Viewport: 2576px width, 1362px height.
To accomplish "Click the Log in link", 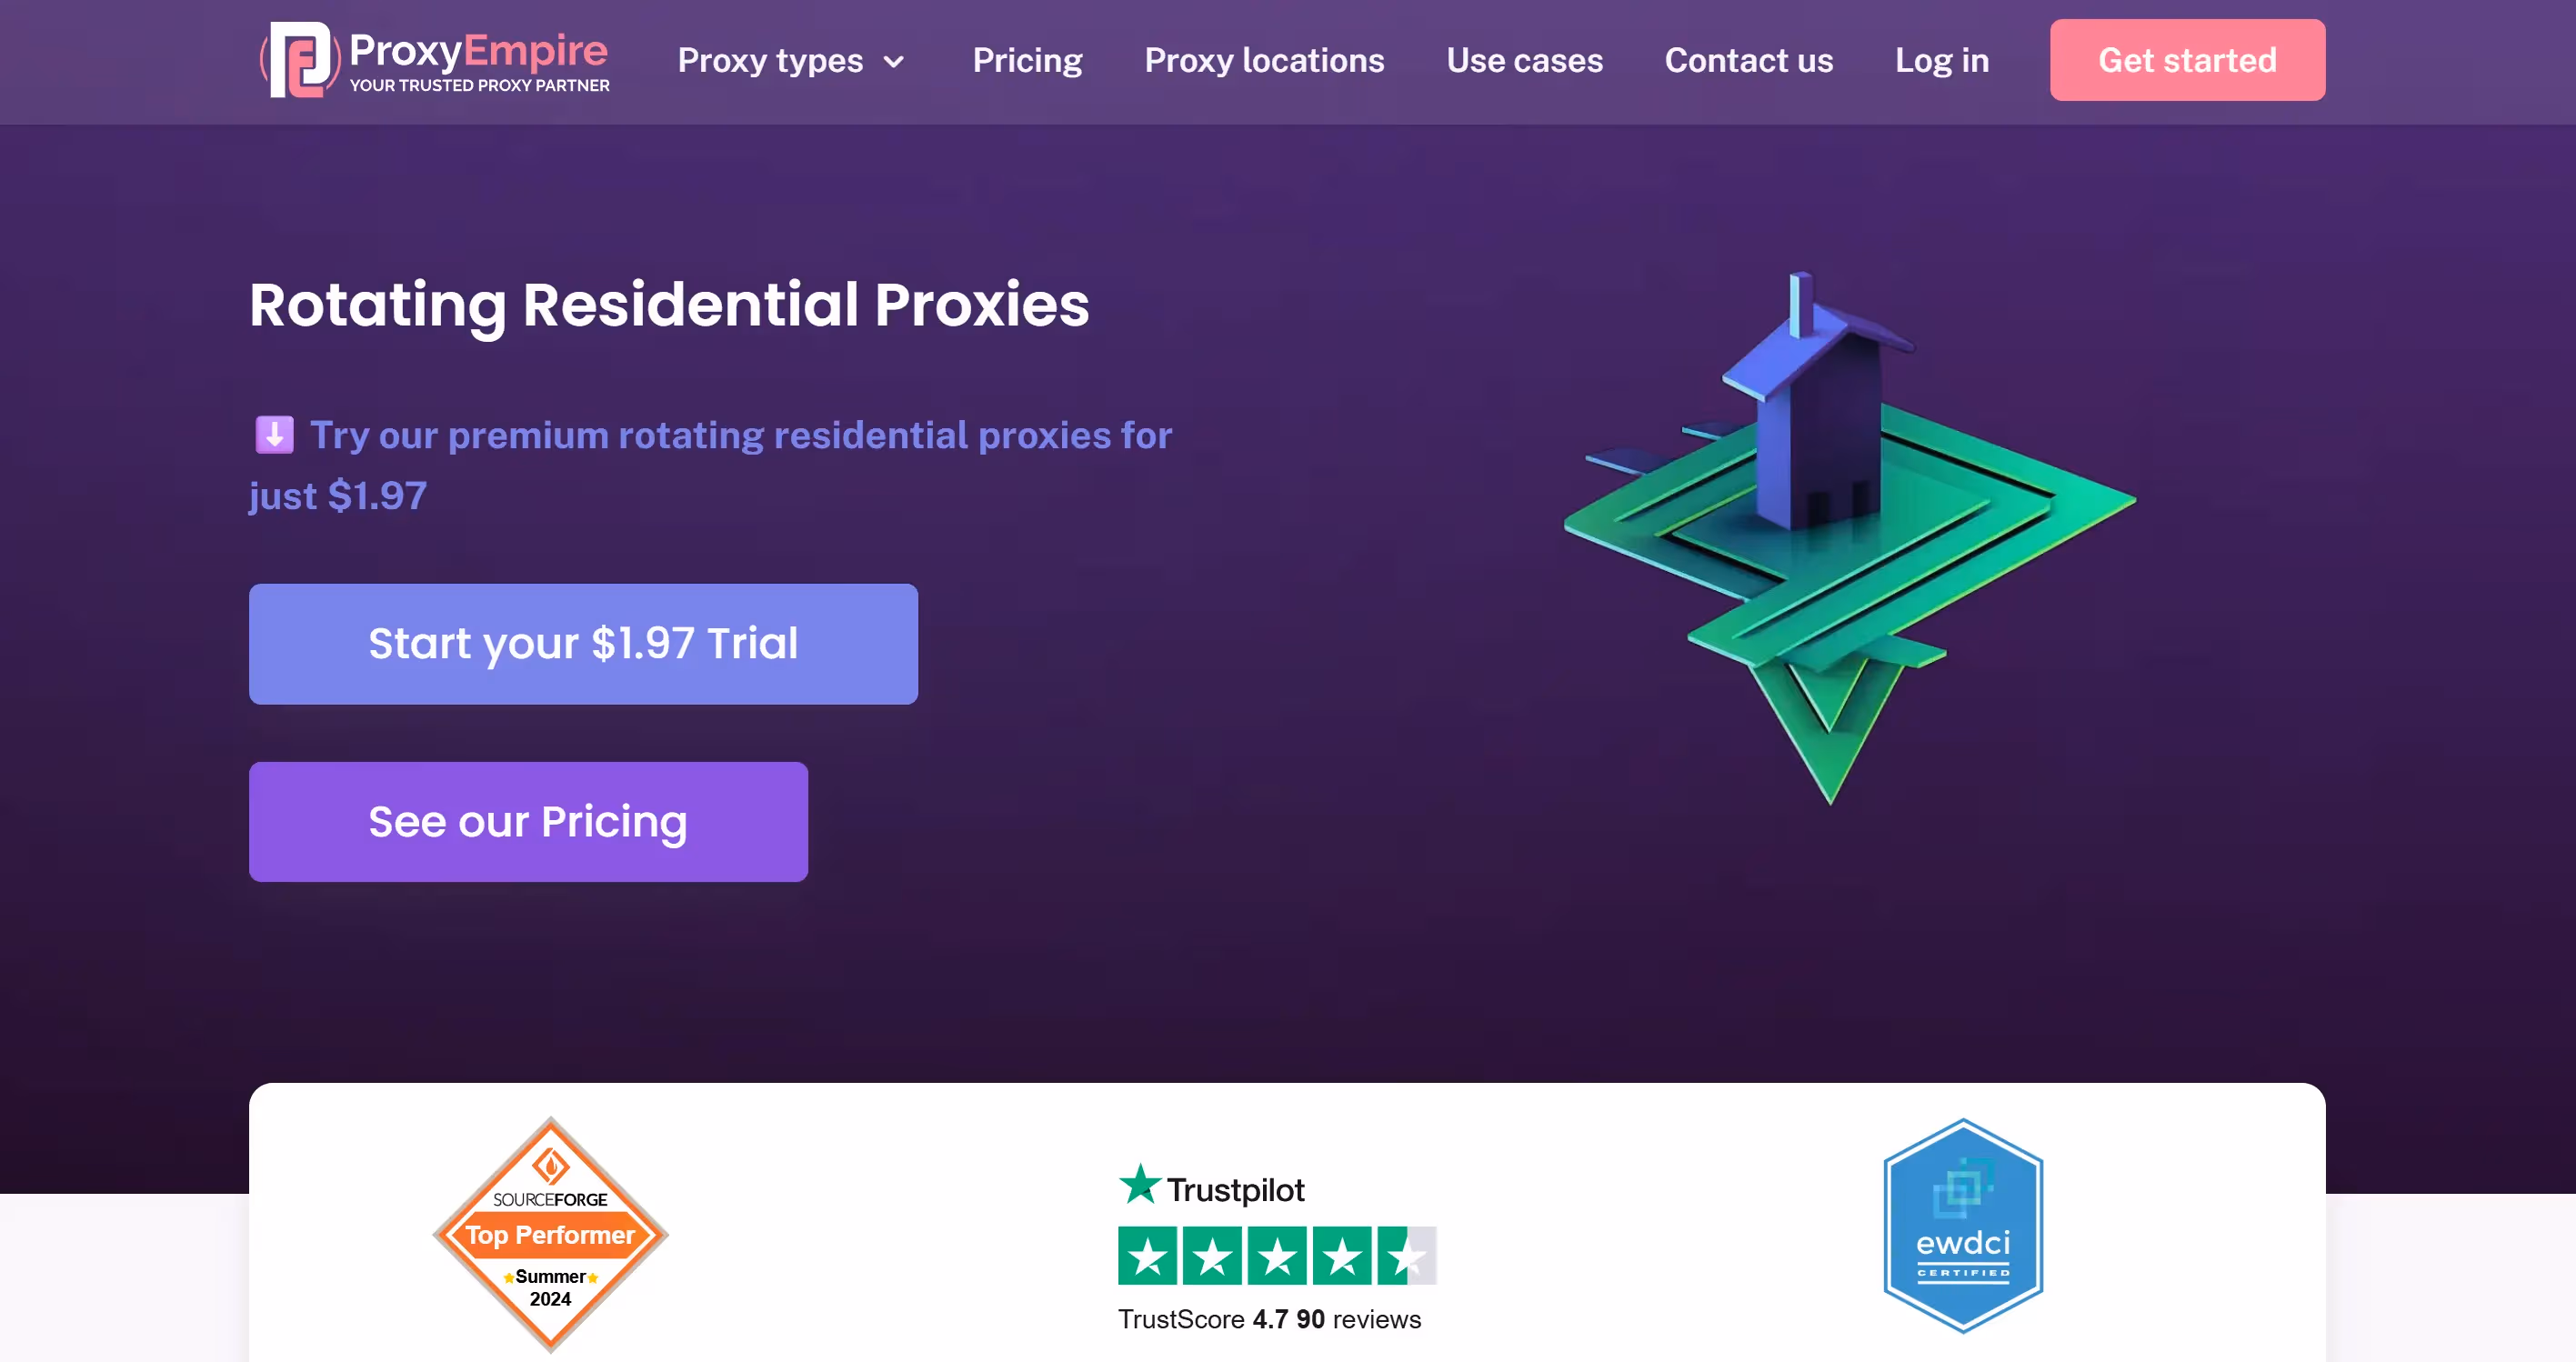I will coord(1941,61).
